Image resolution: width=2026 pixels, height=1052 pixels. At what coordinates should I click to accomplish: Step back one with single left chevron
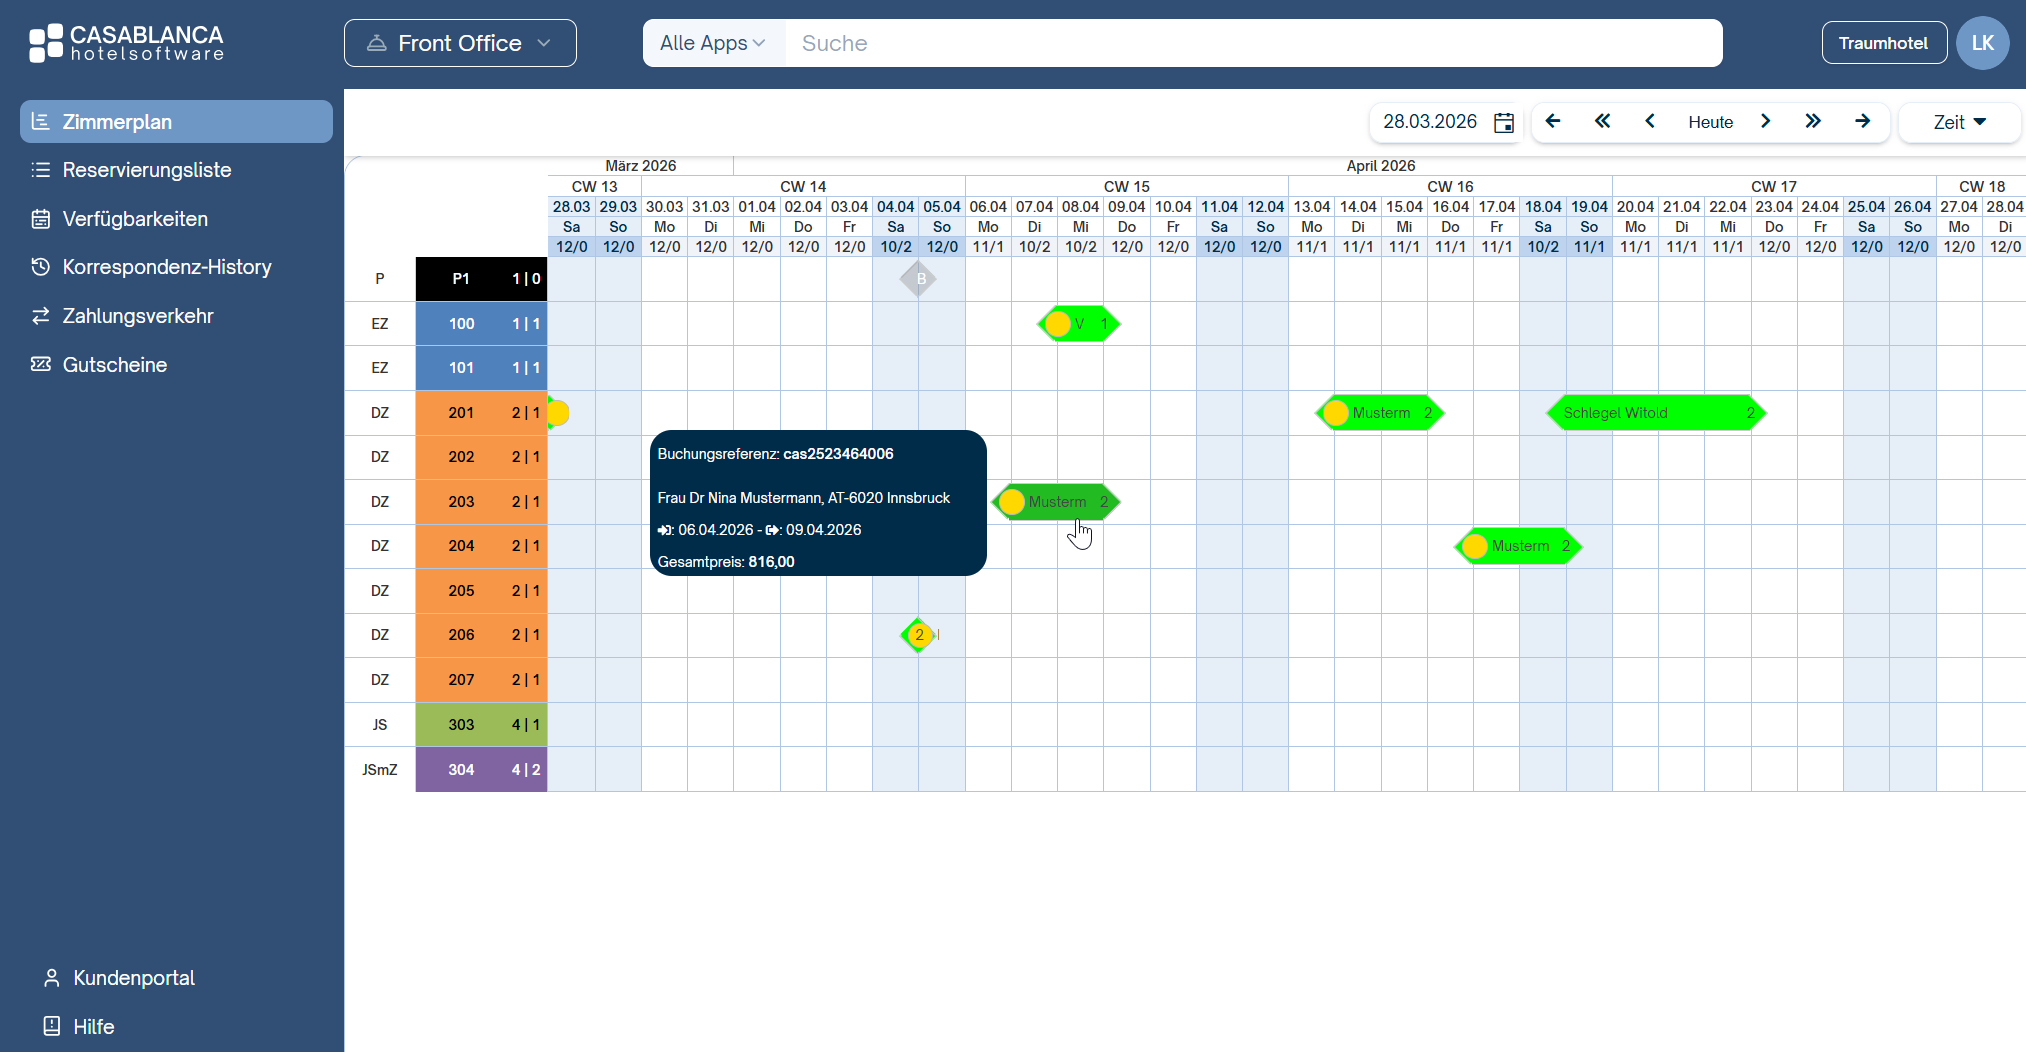(1650, 121)
